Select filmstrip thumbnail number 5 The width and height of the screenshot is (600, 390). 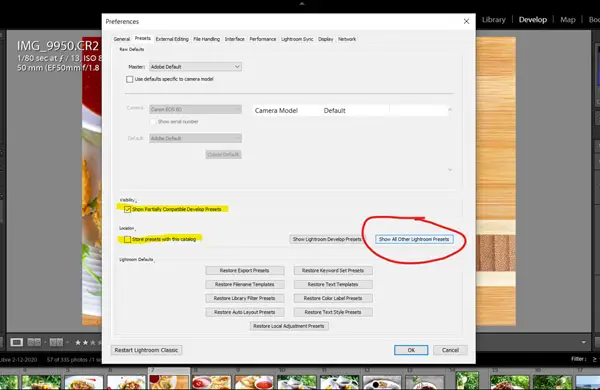pyautogui.click(x=84, y=382)
